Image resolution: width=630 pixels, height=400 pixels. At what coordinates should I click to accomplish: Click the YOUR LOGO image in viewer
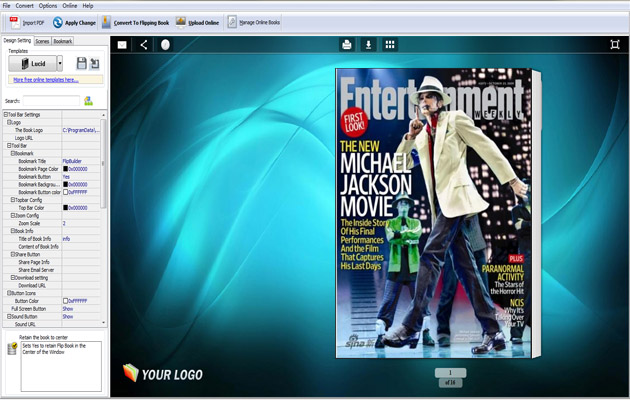pos(163,373)
